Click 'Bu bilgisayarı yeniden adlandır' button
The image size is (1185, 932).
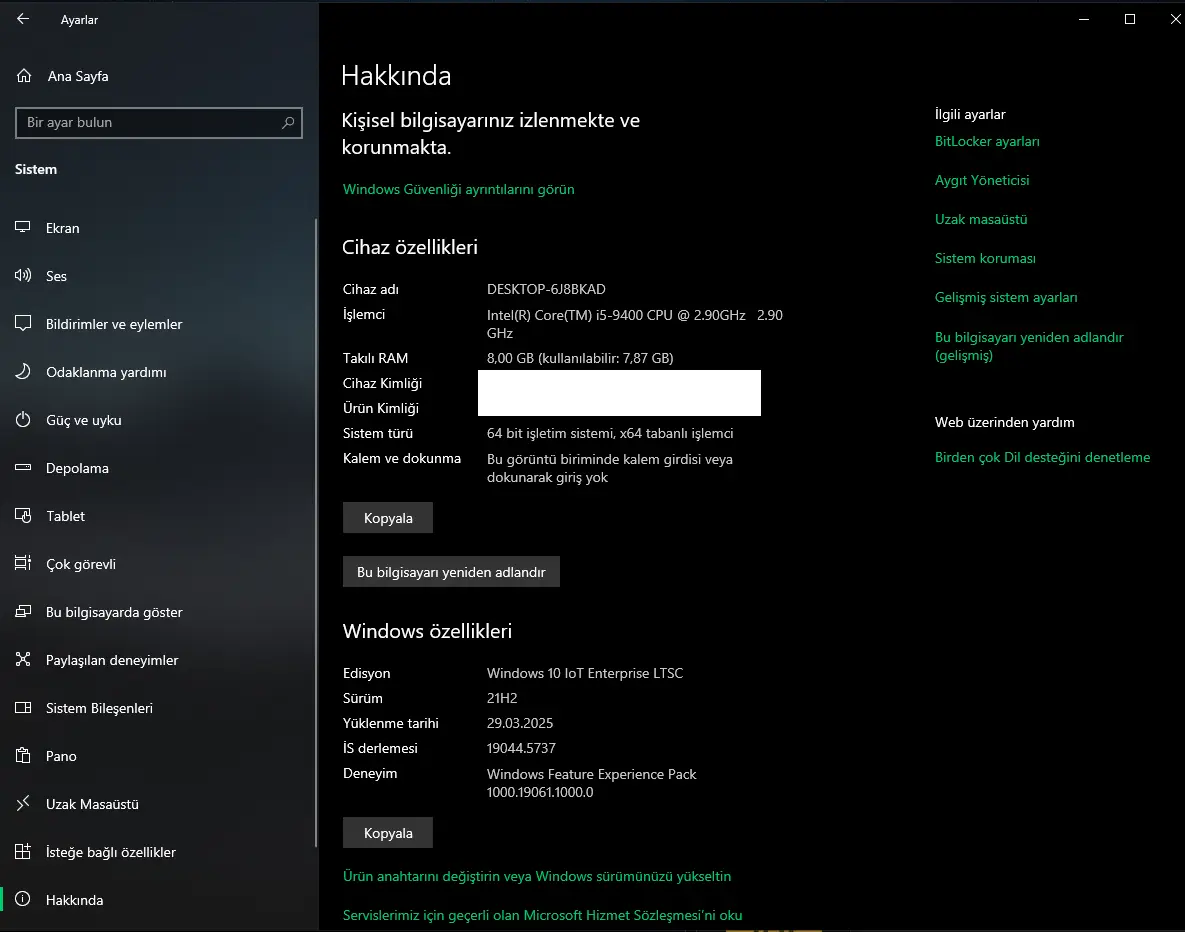(x=451, y=572)
